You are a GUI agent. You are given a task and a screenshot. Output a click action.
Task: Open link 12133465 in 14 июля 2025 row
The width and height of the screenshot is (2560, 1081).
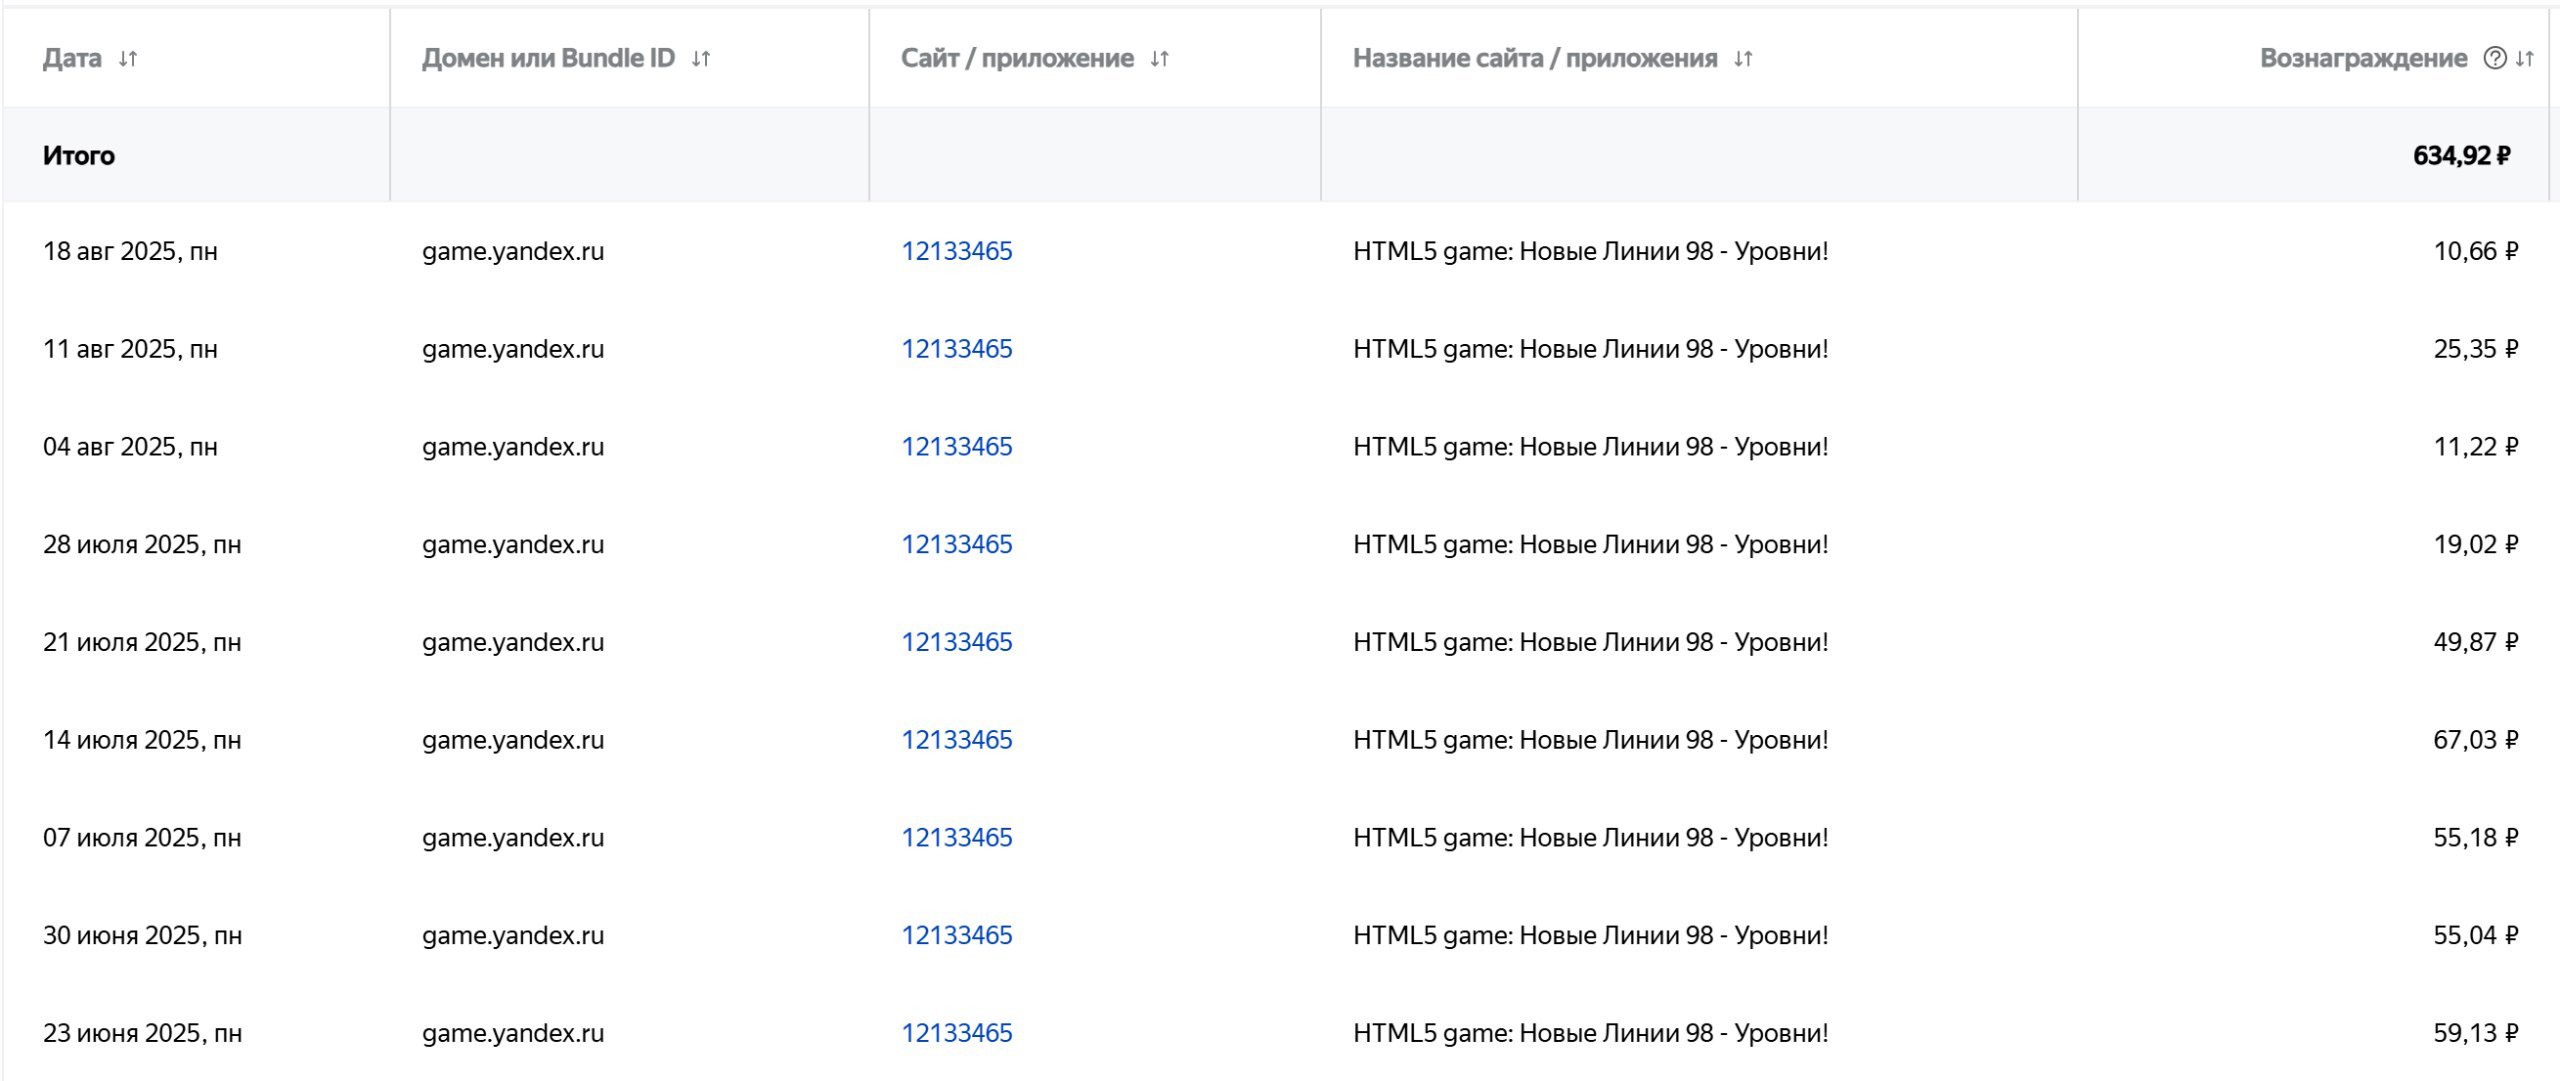956,740
